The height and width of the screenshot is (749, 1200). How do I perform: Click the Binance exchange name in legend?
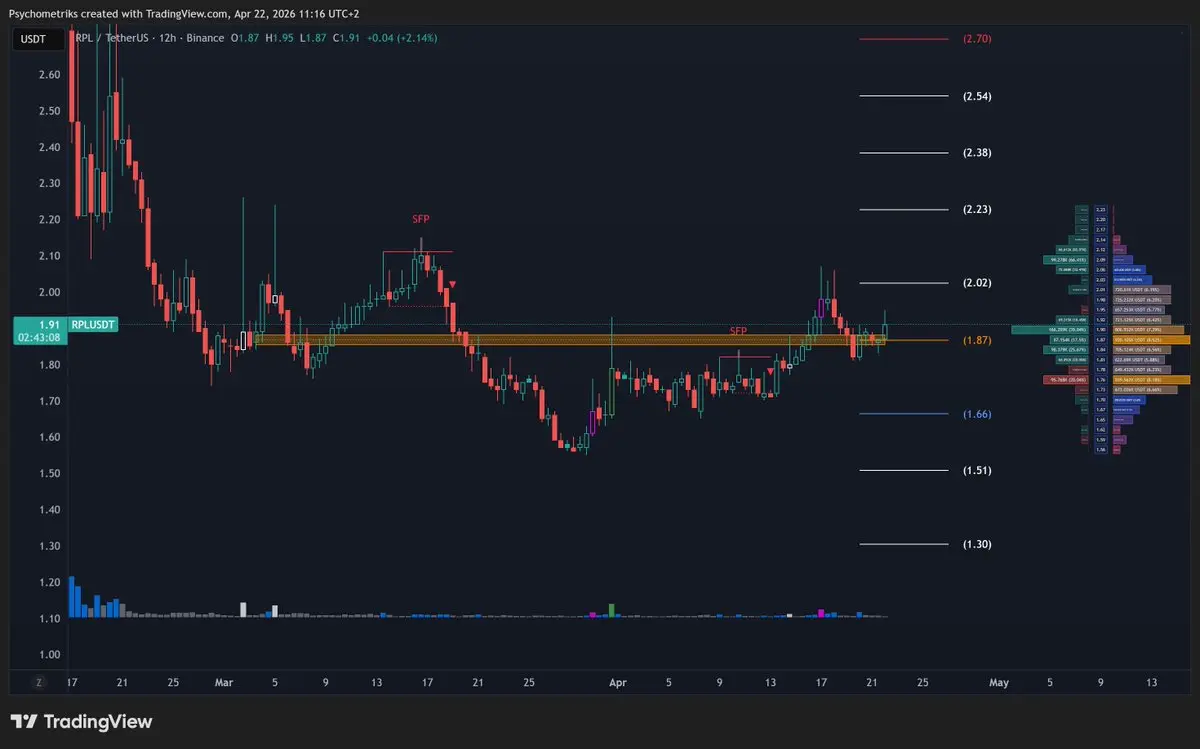(207, 38)
